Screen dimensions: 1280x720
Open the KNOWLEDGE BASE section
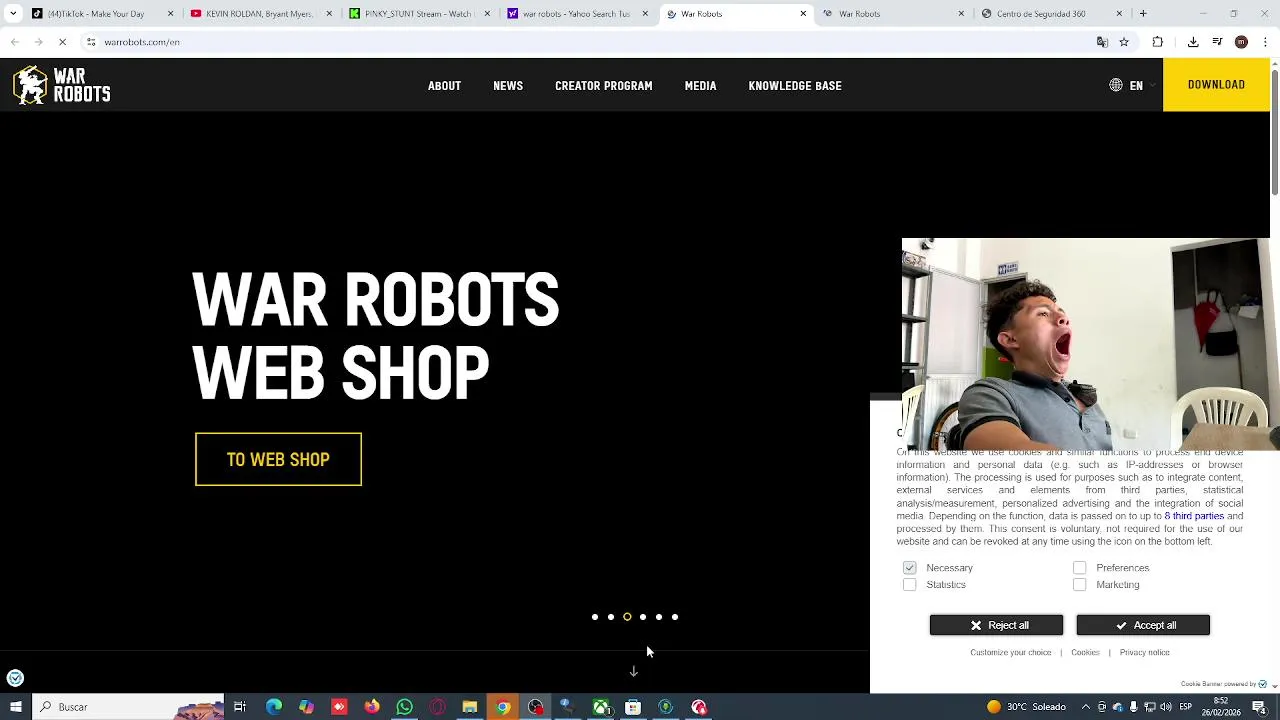pos(795,86)
